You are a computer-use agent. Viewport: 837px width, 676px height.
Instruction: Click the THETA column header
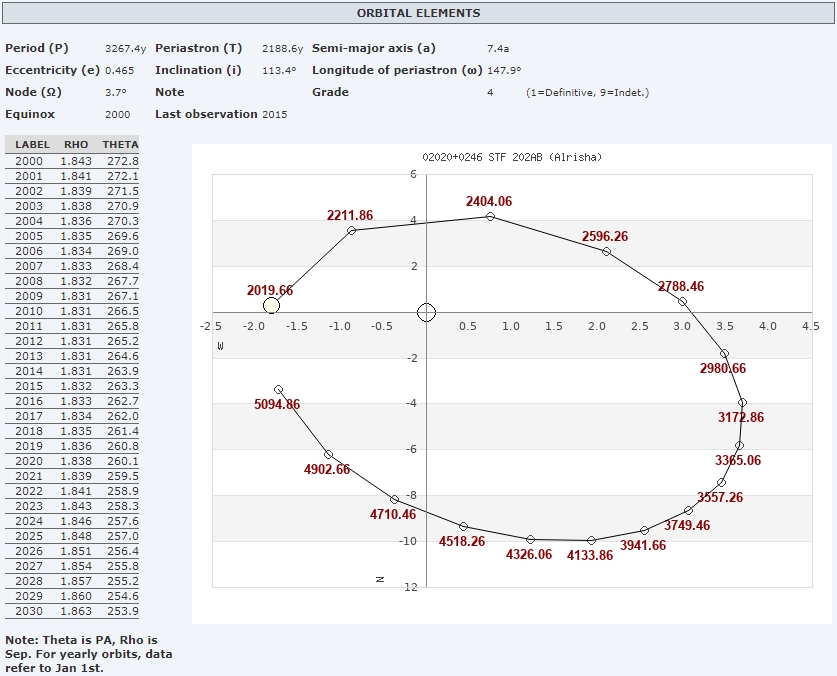(x=120, y=145)
